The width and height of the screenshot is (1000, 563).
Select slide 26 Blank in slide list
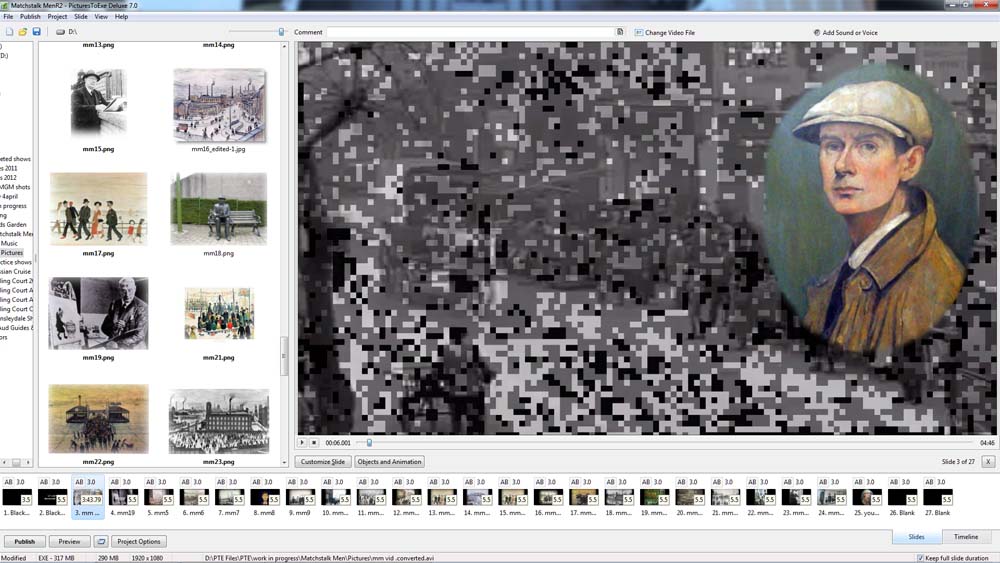[902, 498]
